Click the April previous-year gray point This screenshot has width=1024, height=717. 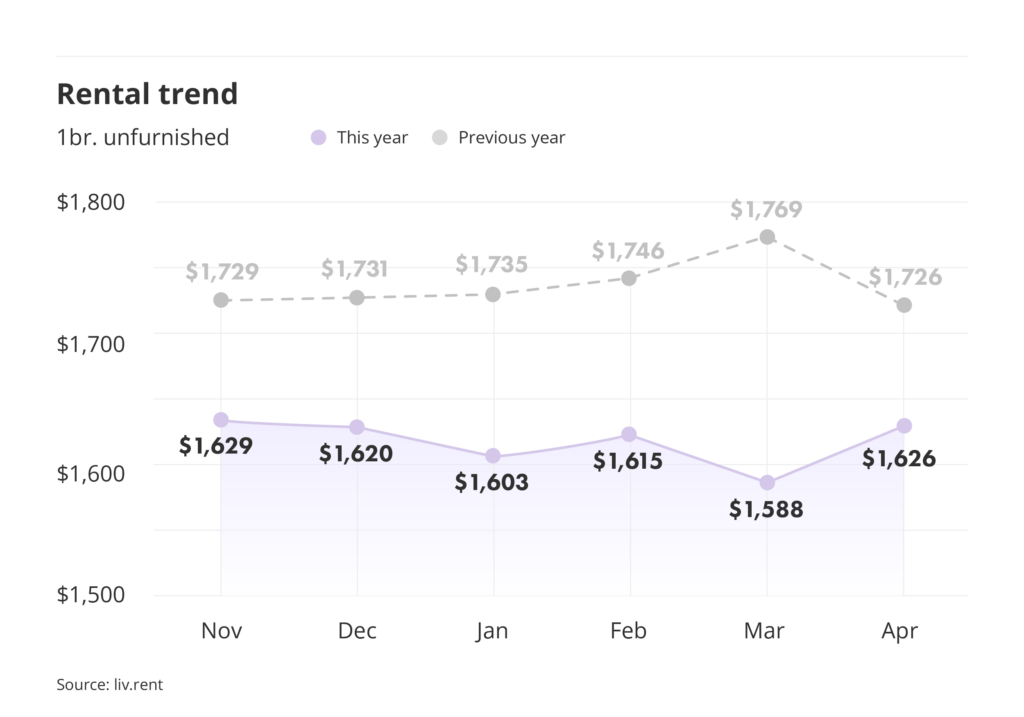click(904, 305)
